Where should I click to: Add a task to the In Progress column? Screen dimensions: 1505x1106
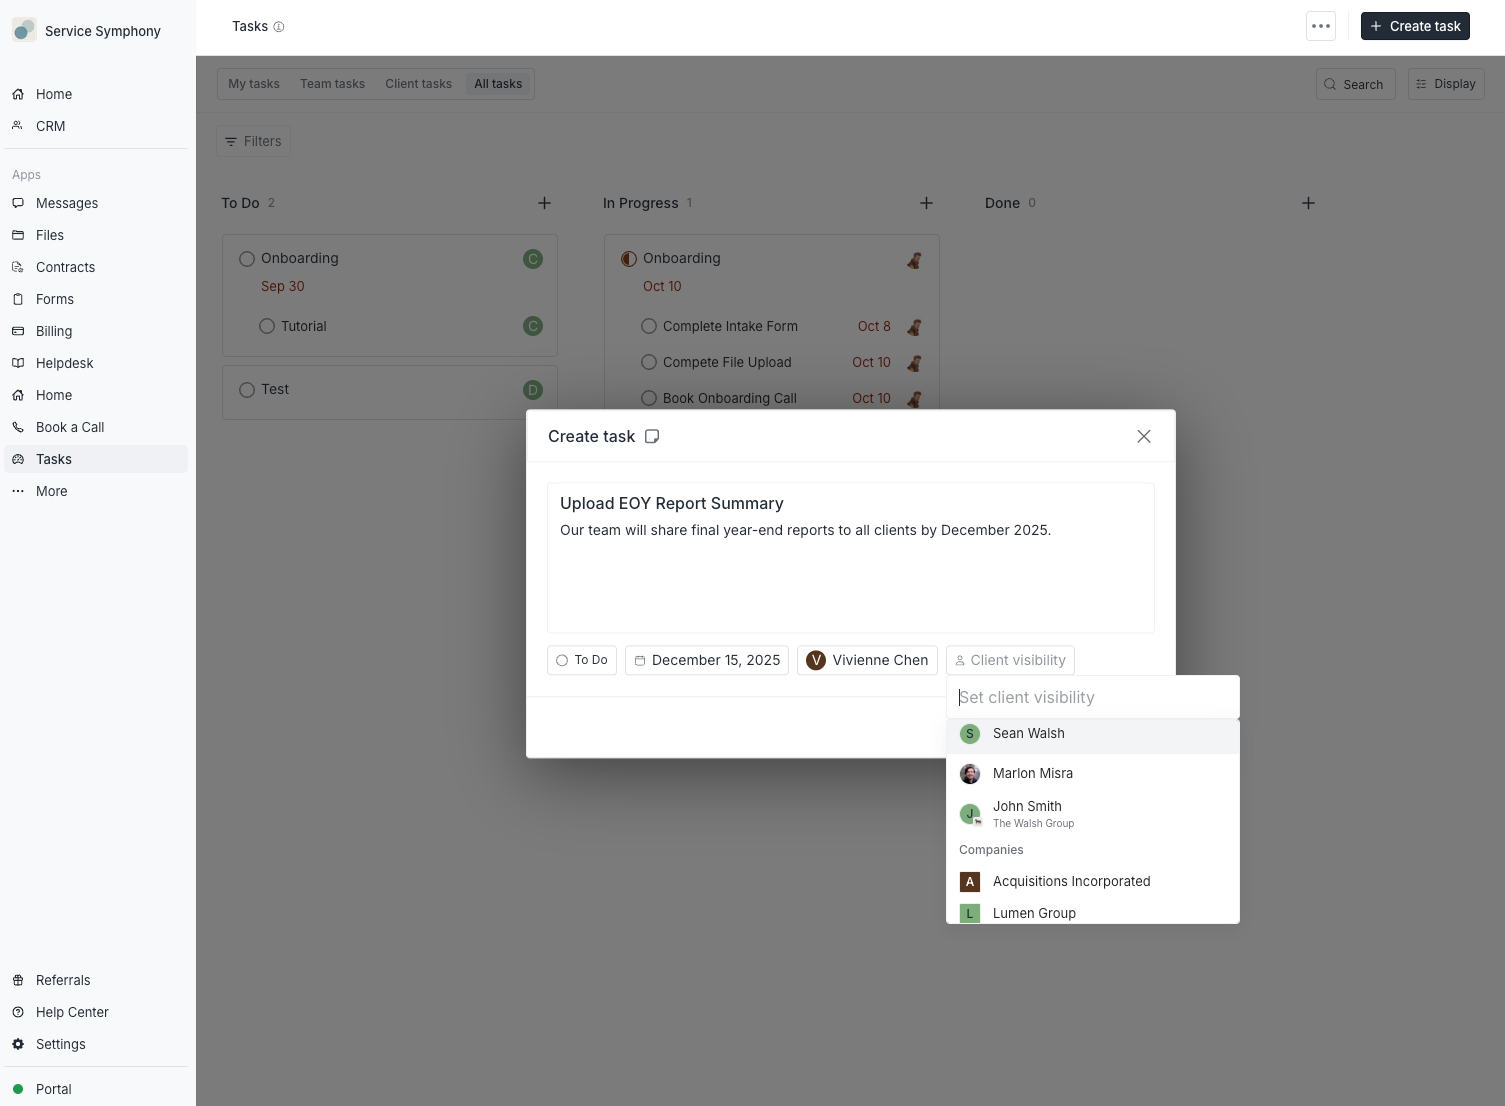(926, 203)
